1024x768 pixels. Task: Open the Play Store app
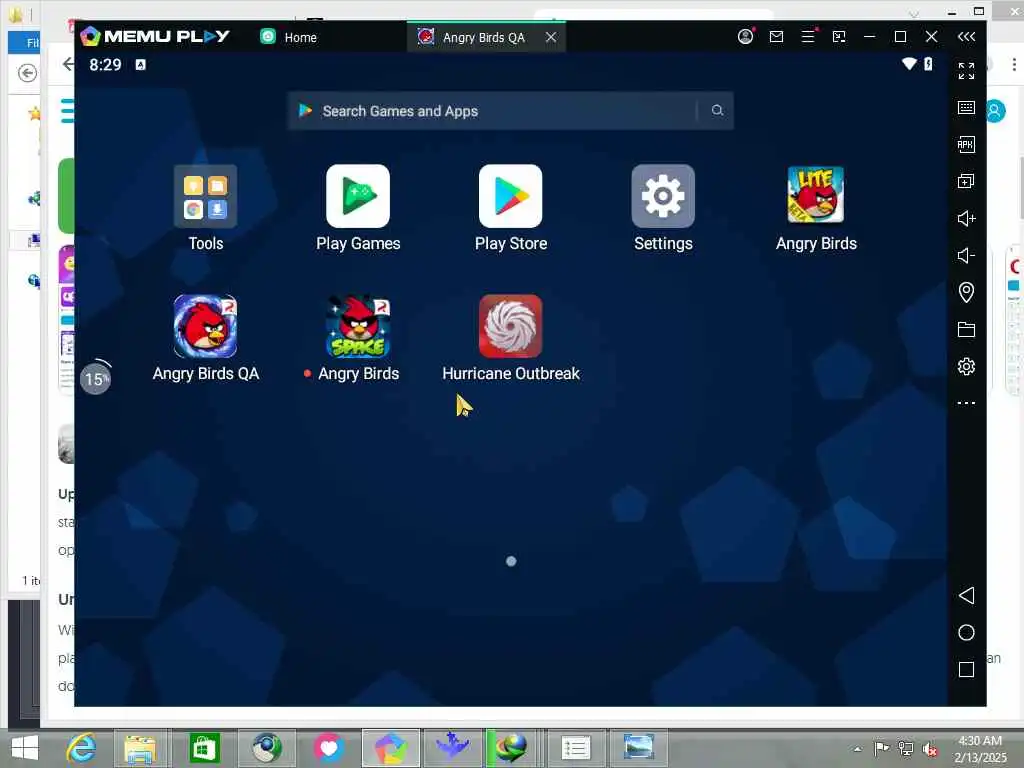click(x=511, y=197)
